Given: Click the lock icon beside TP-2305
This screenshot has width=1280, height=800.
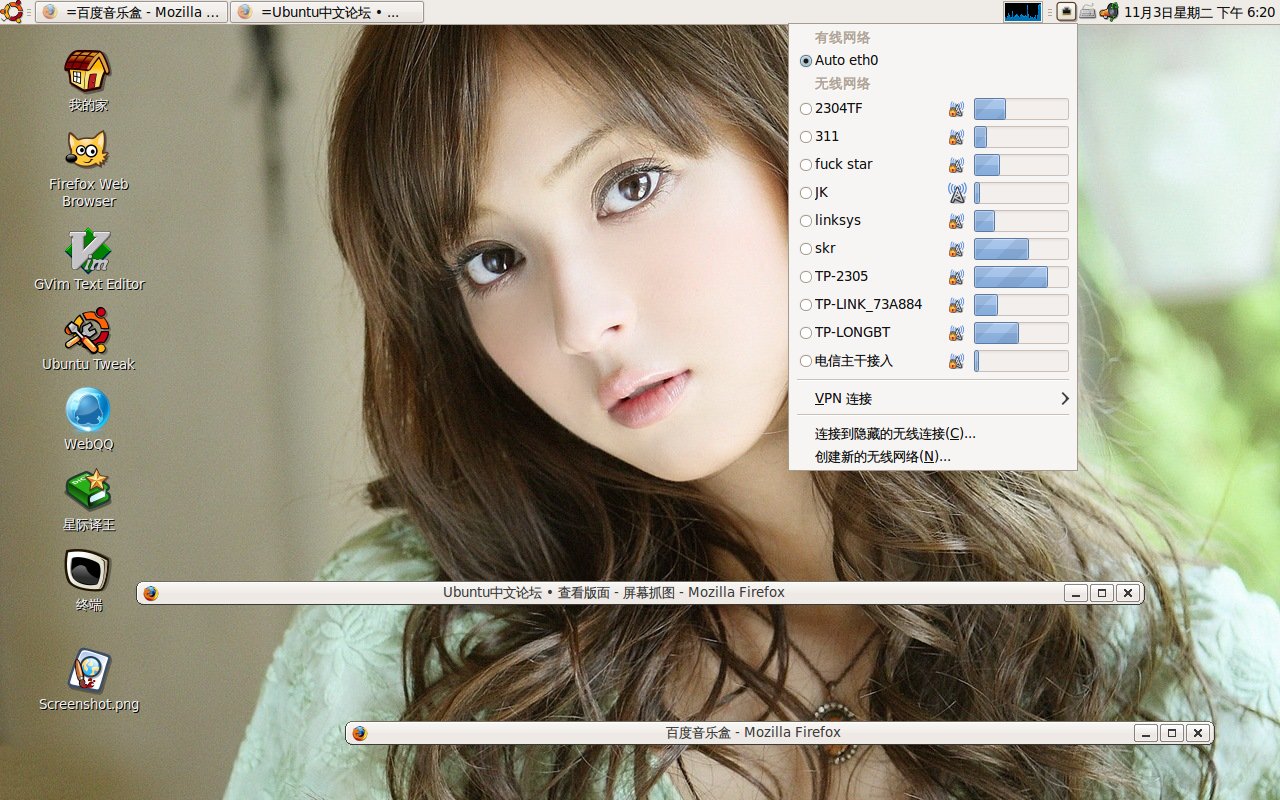Looking at the screenshot, I should coord(957,277).
